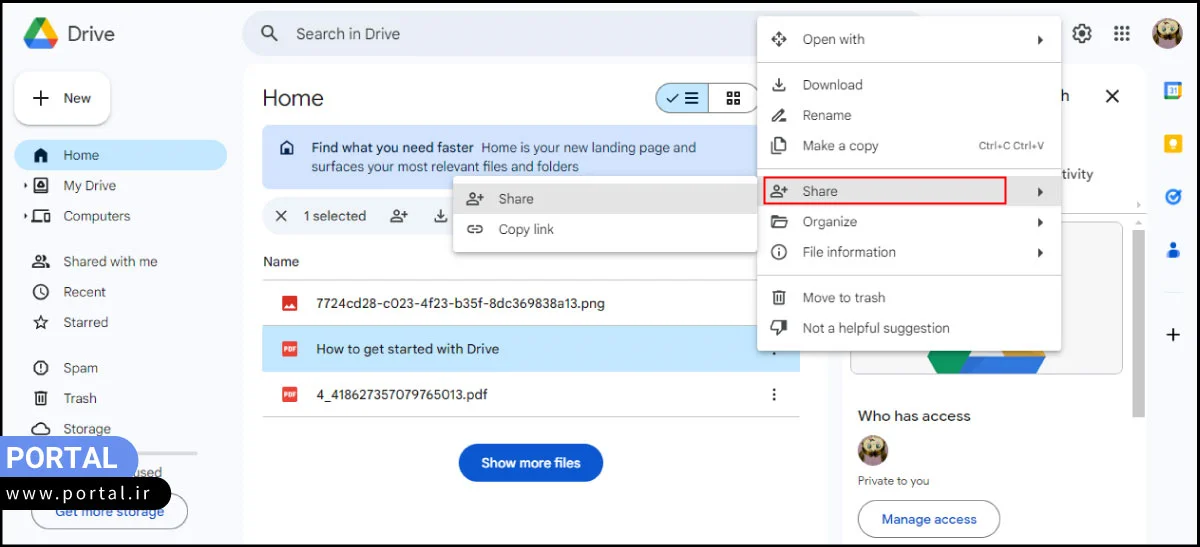Click the share person icon in selection toolbar

[x=399, y=216]
